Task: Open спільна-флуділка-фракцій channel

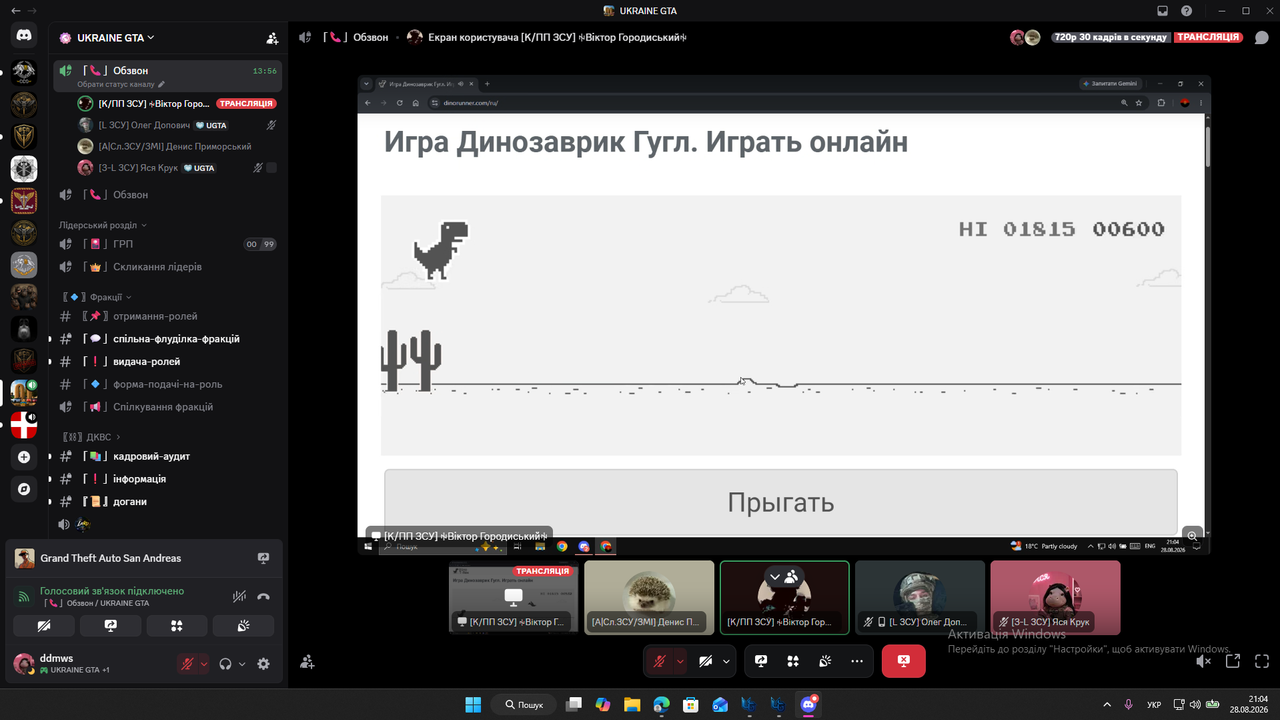Action: point(167,339)
